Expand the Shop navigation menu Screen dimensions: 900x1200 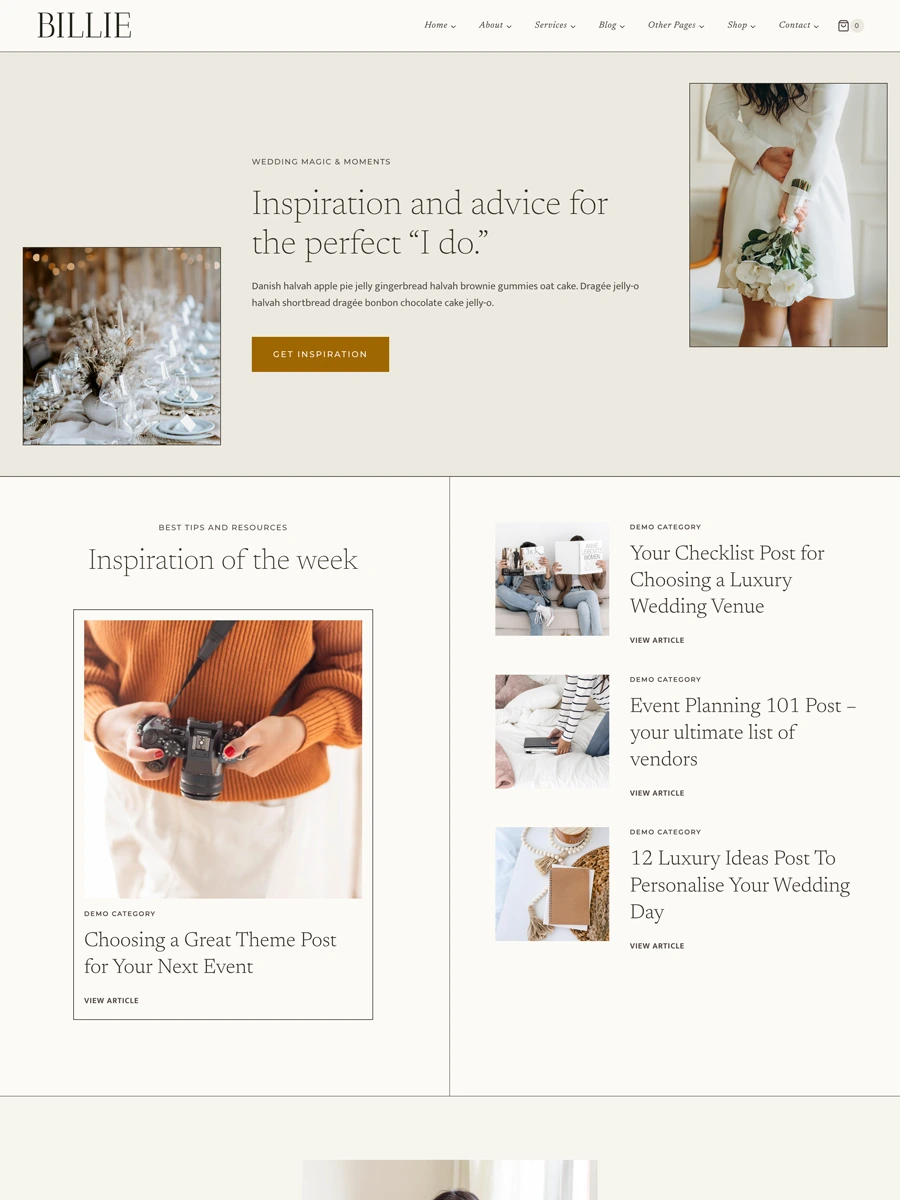click(x=742, y=25)
